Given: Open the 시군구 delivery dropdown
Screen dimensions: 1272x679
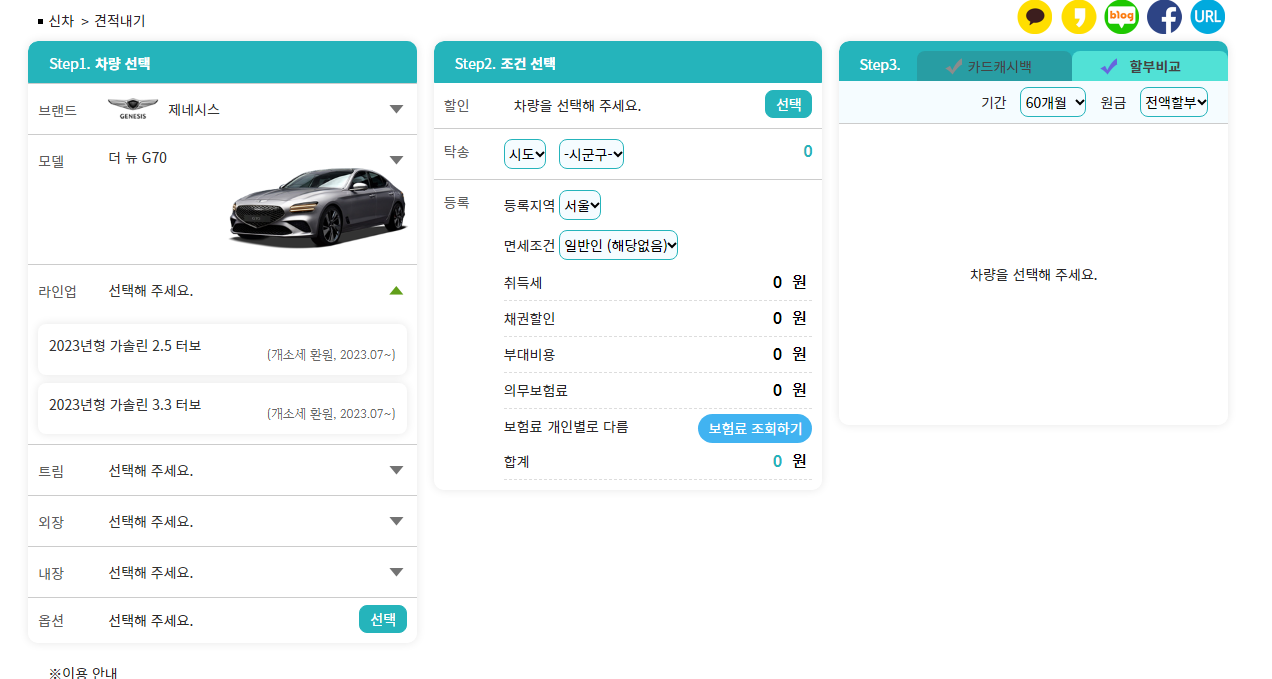Looking at the screenshot, I should tap(591, 154).
